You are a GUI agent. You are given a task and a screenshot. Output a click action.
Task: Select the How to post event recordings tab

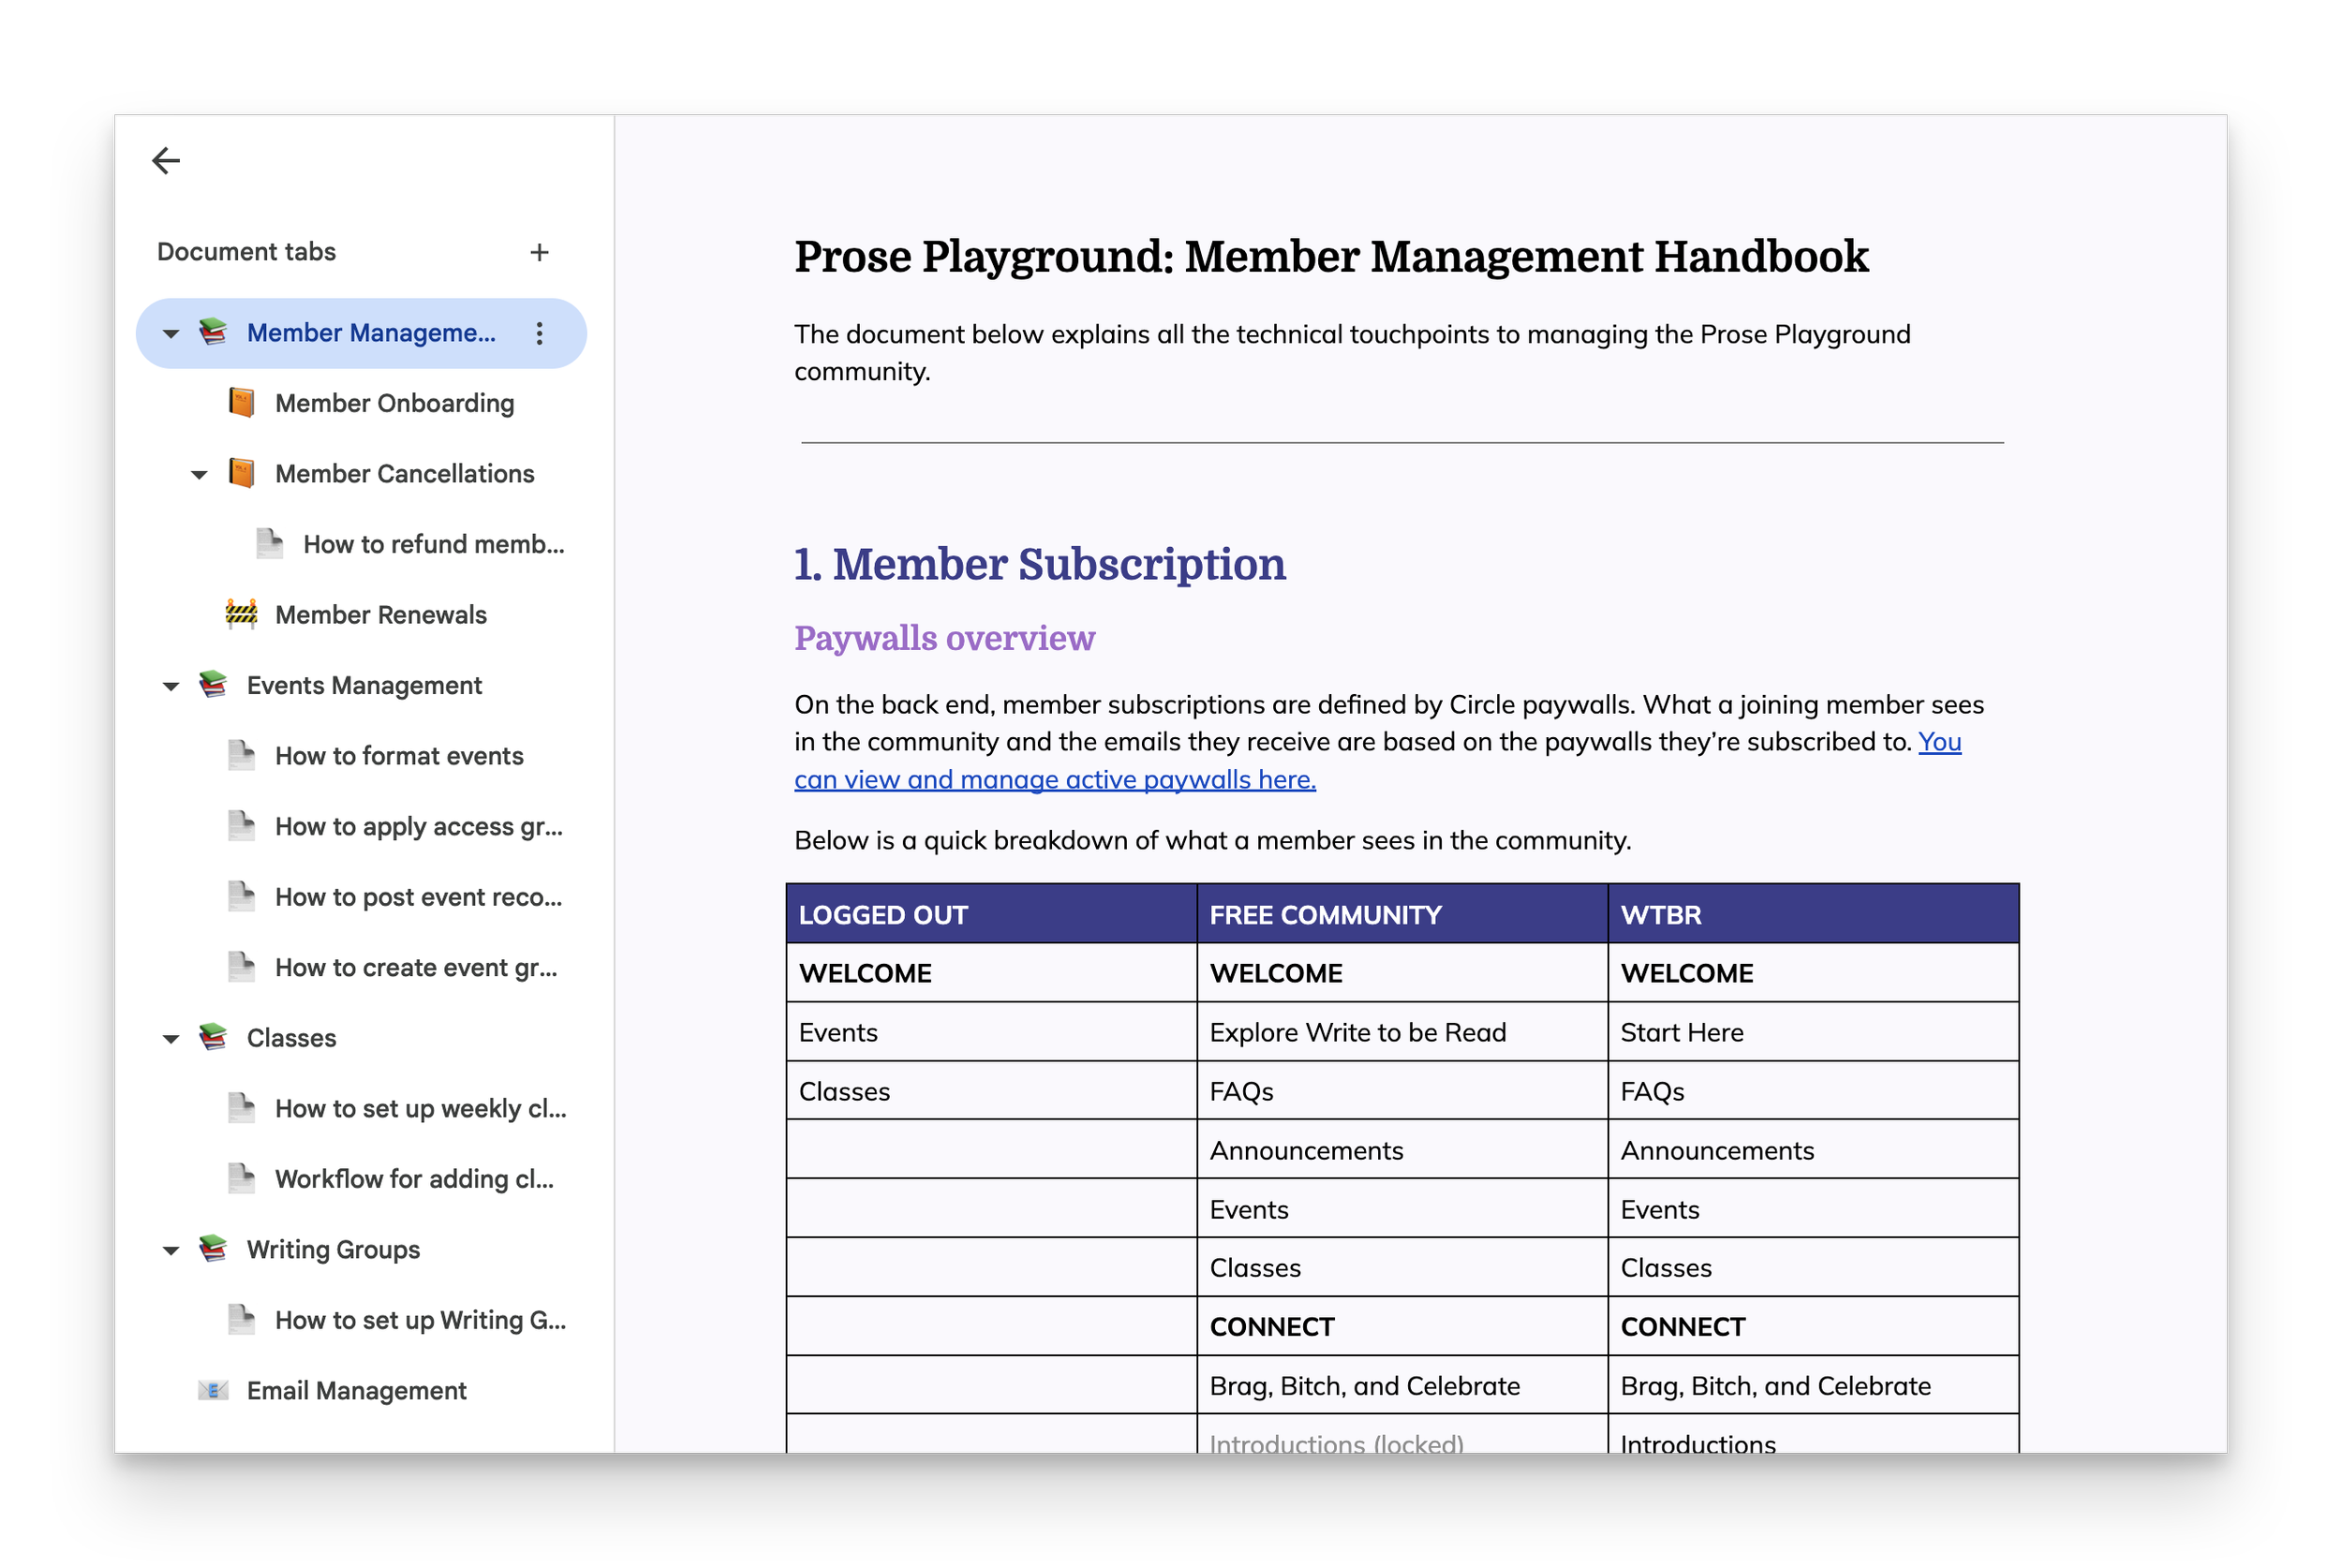pos(418,897)
